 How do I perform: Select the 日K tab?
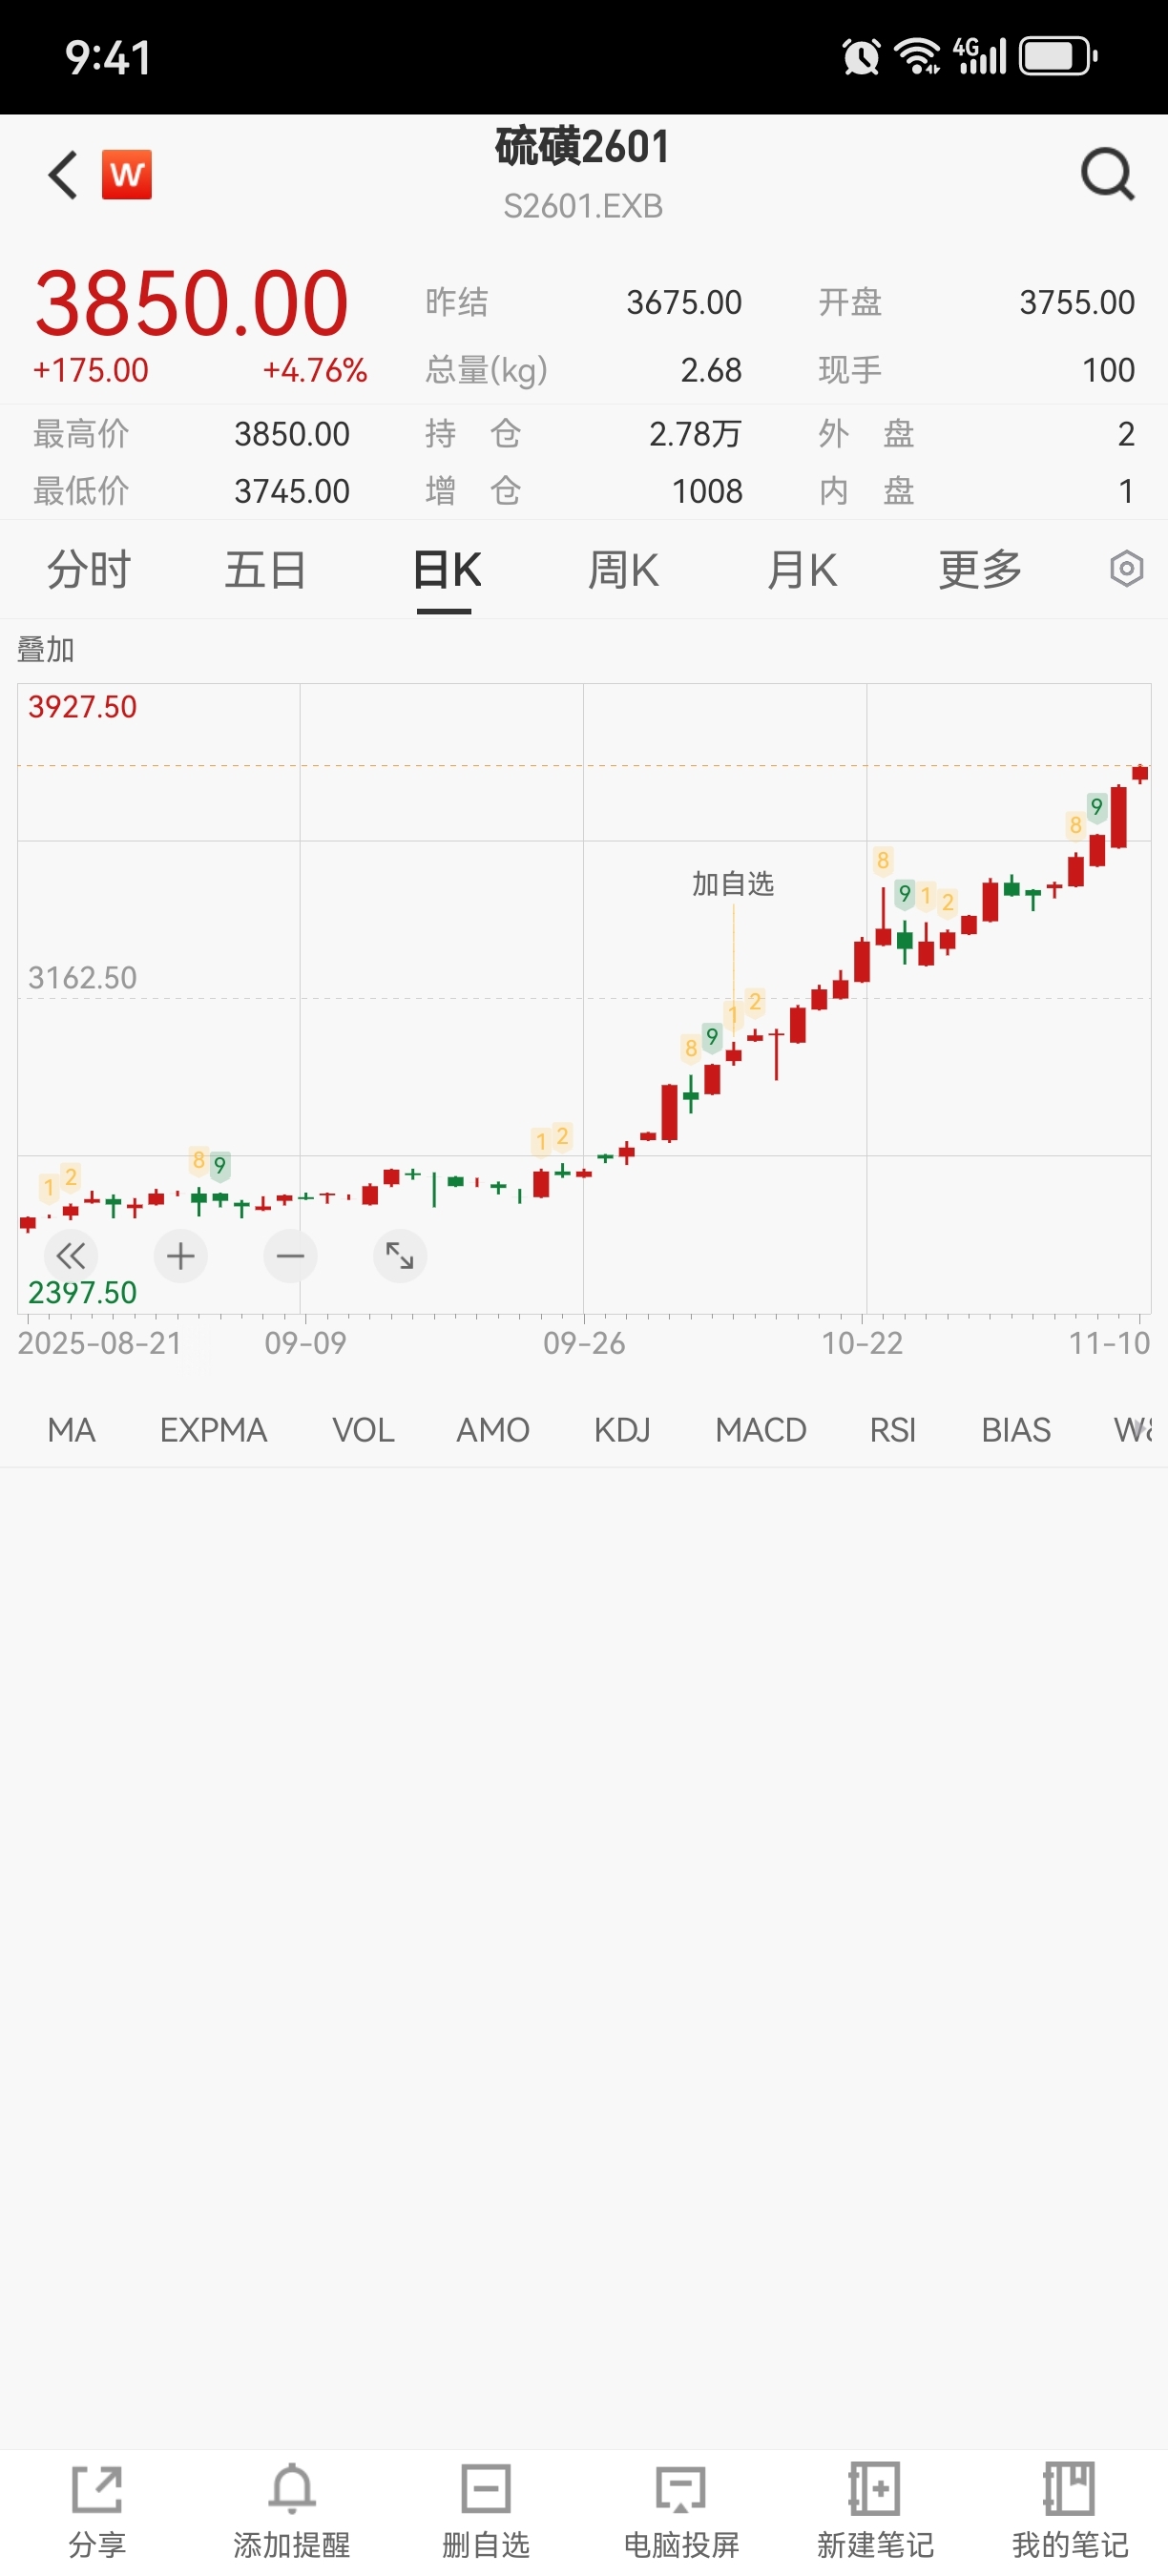[446, 570]
